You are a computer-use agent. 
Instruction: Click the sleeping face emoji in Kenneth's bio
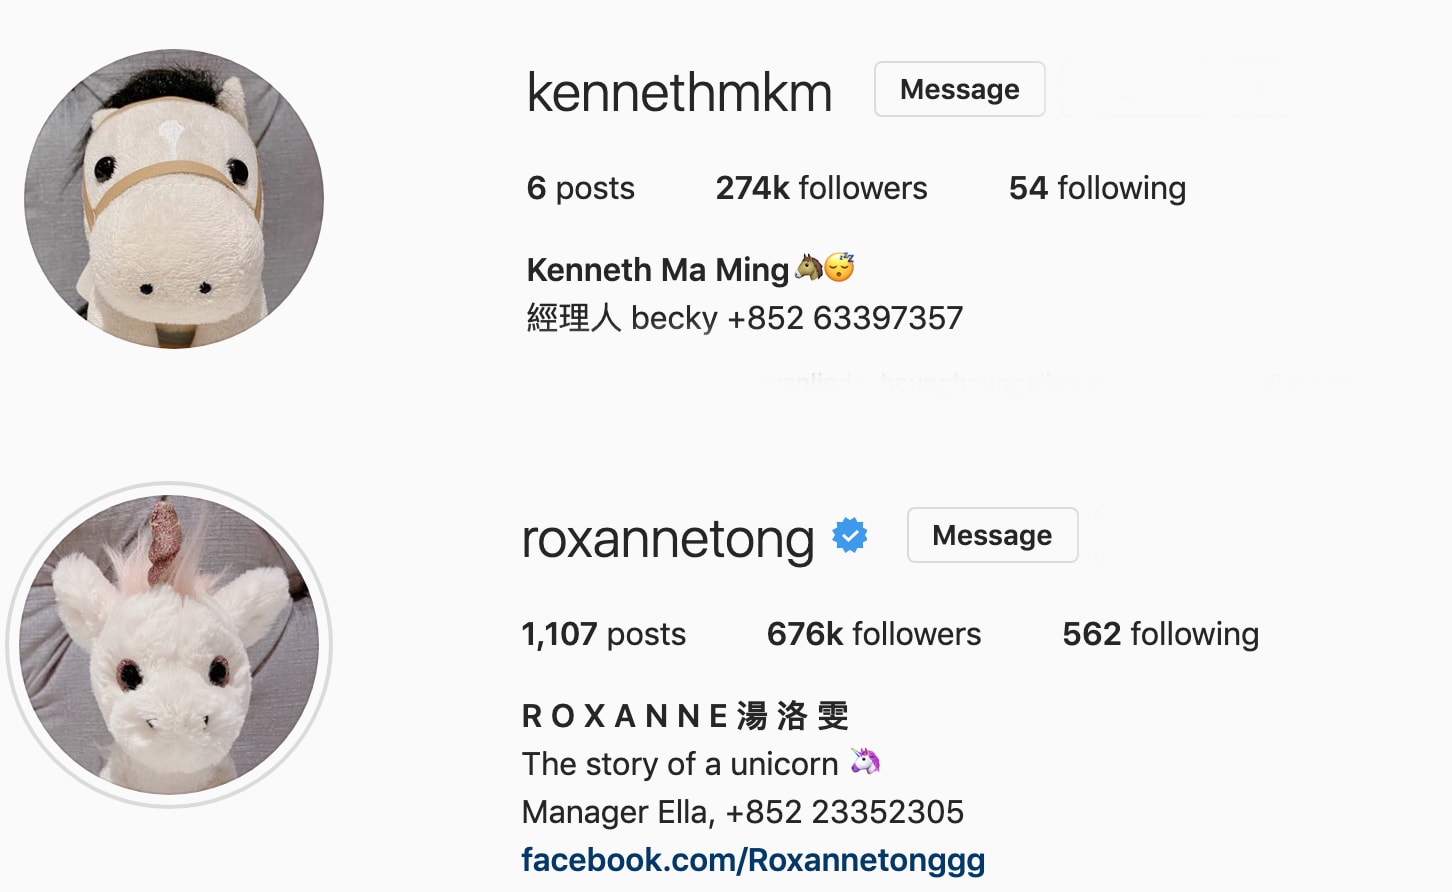click(840, 267)
